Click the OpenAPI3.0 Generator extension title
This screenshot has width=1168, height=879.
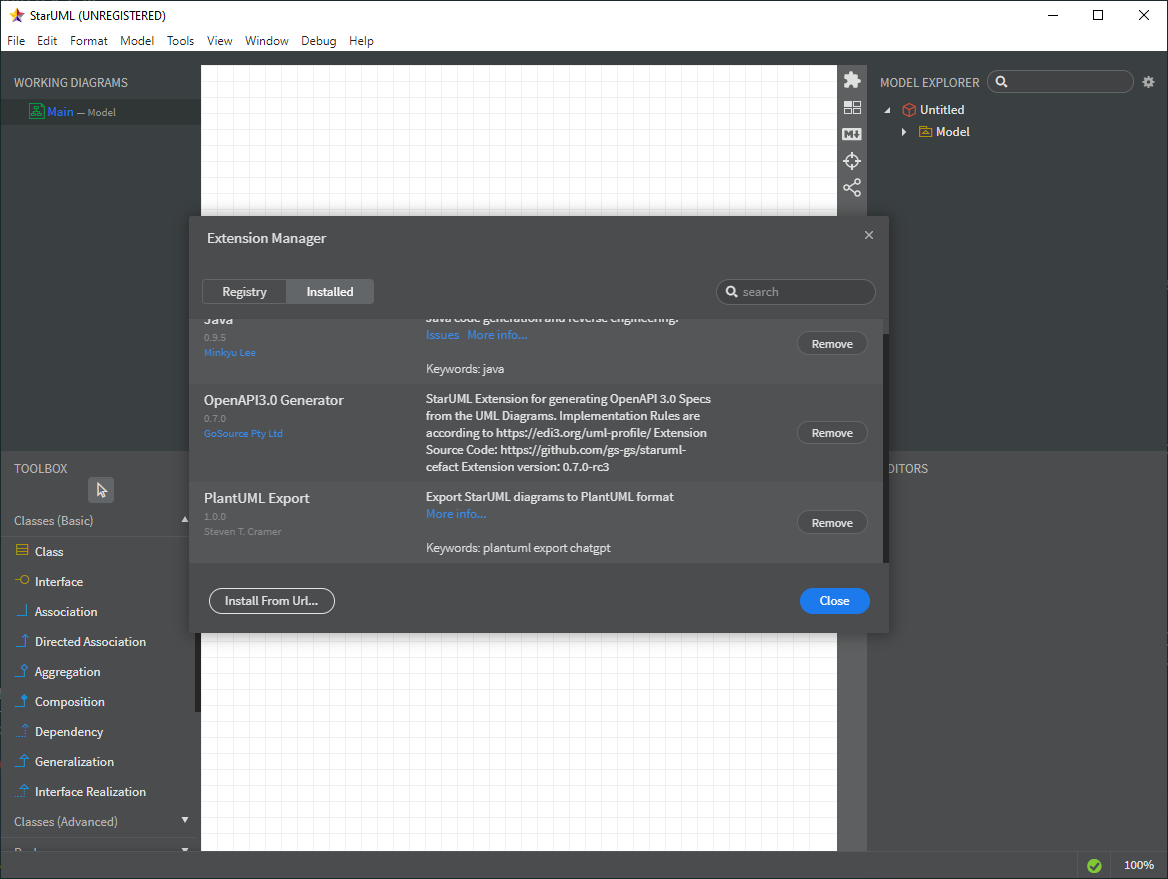[x=273, y=400]
